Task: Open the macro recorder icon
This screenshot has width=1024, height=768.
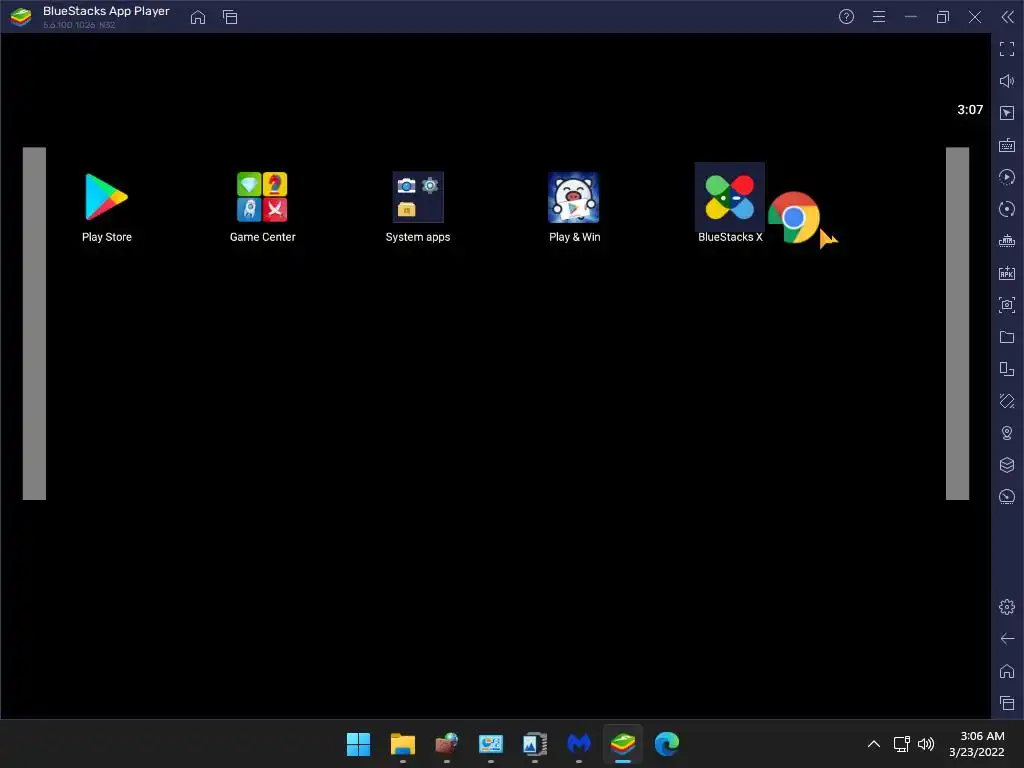Action: click(x=1007, y=177)
